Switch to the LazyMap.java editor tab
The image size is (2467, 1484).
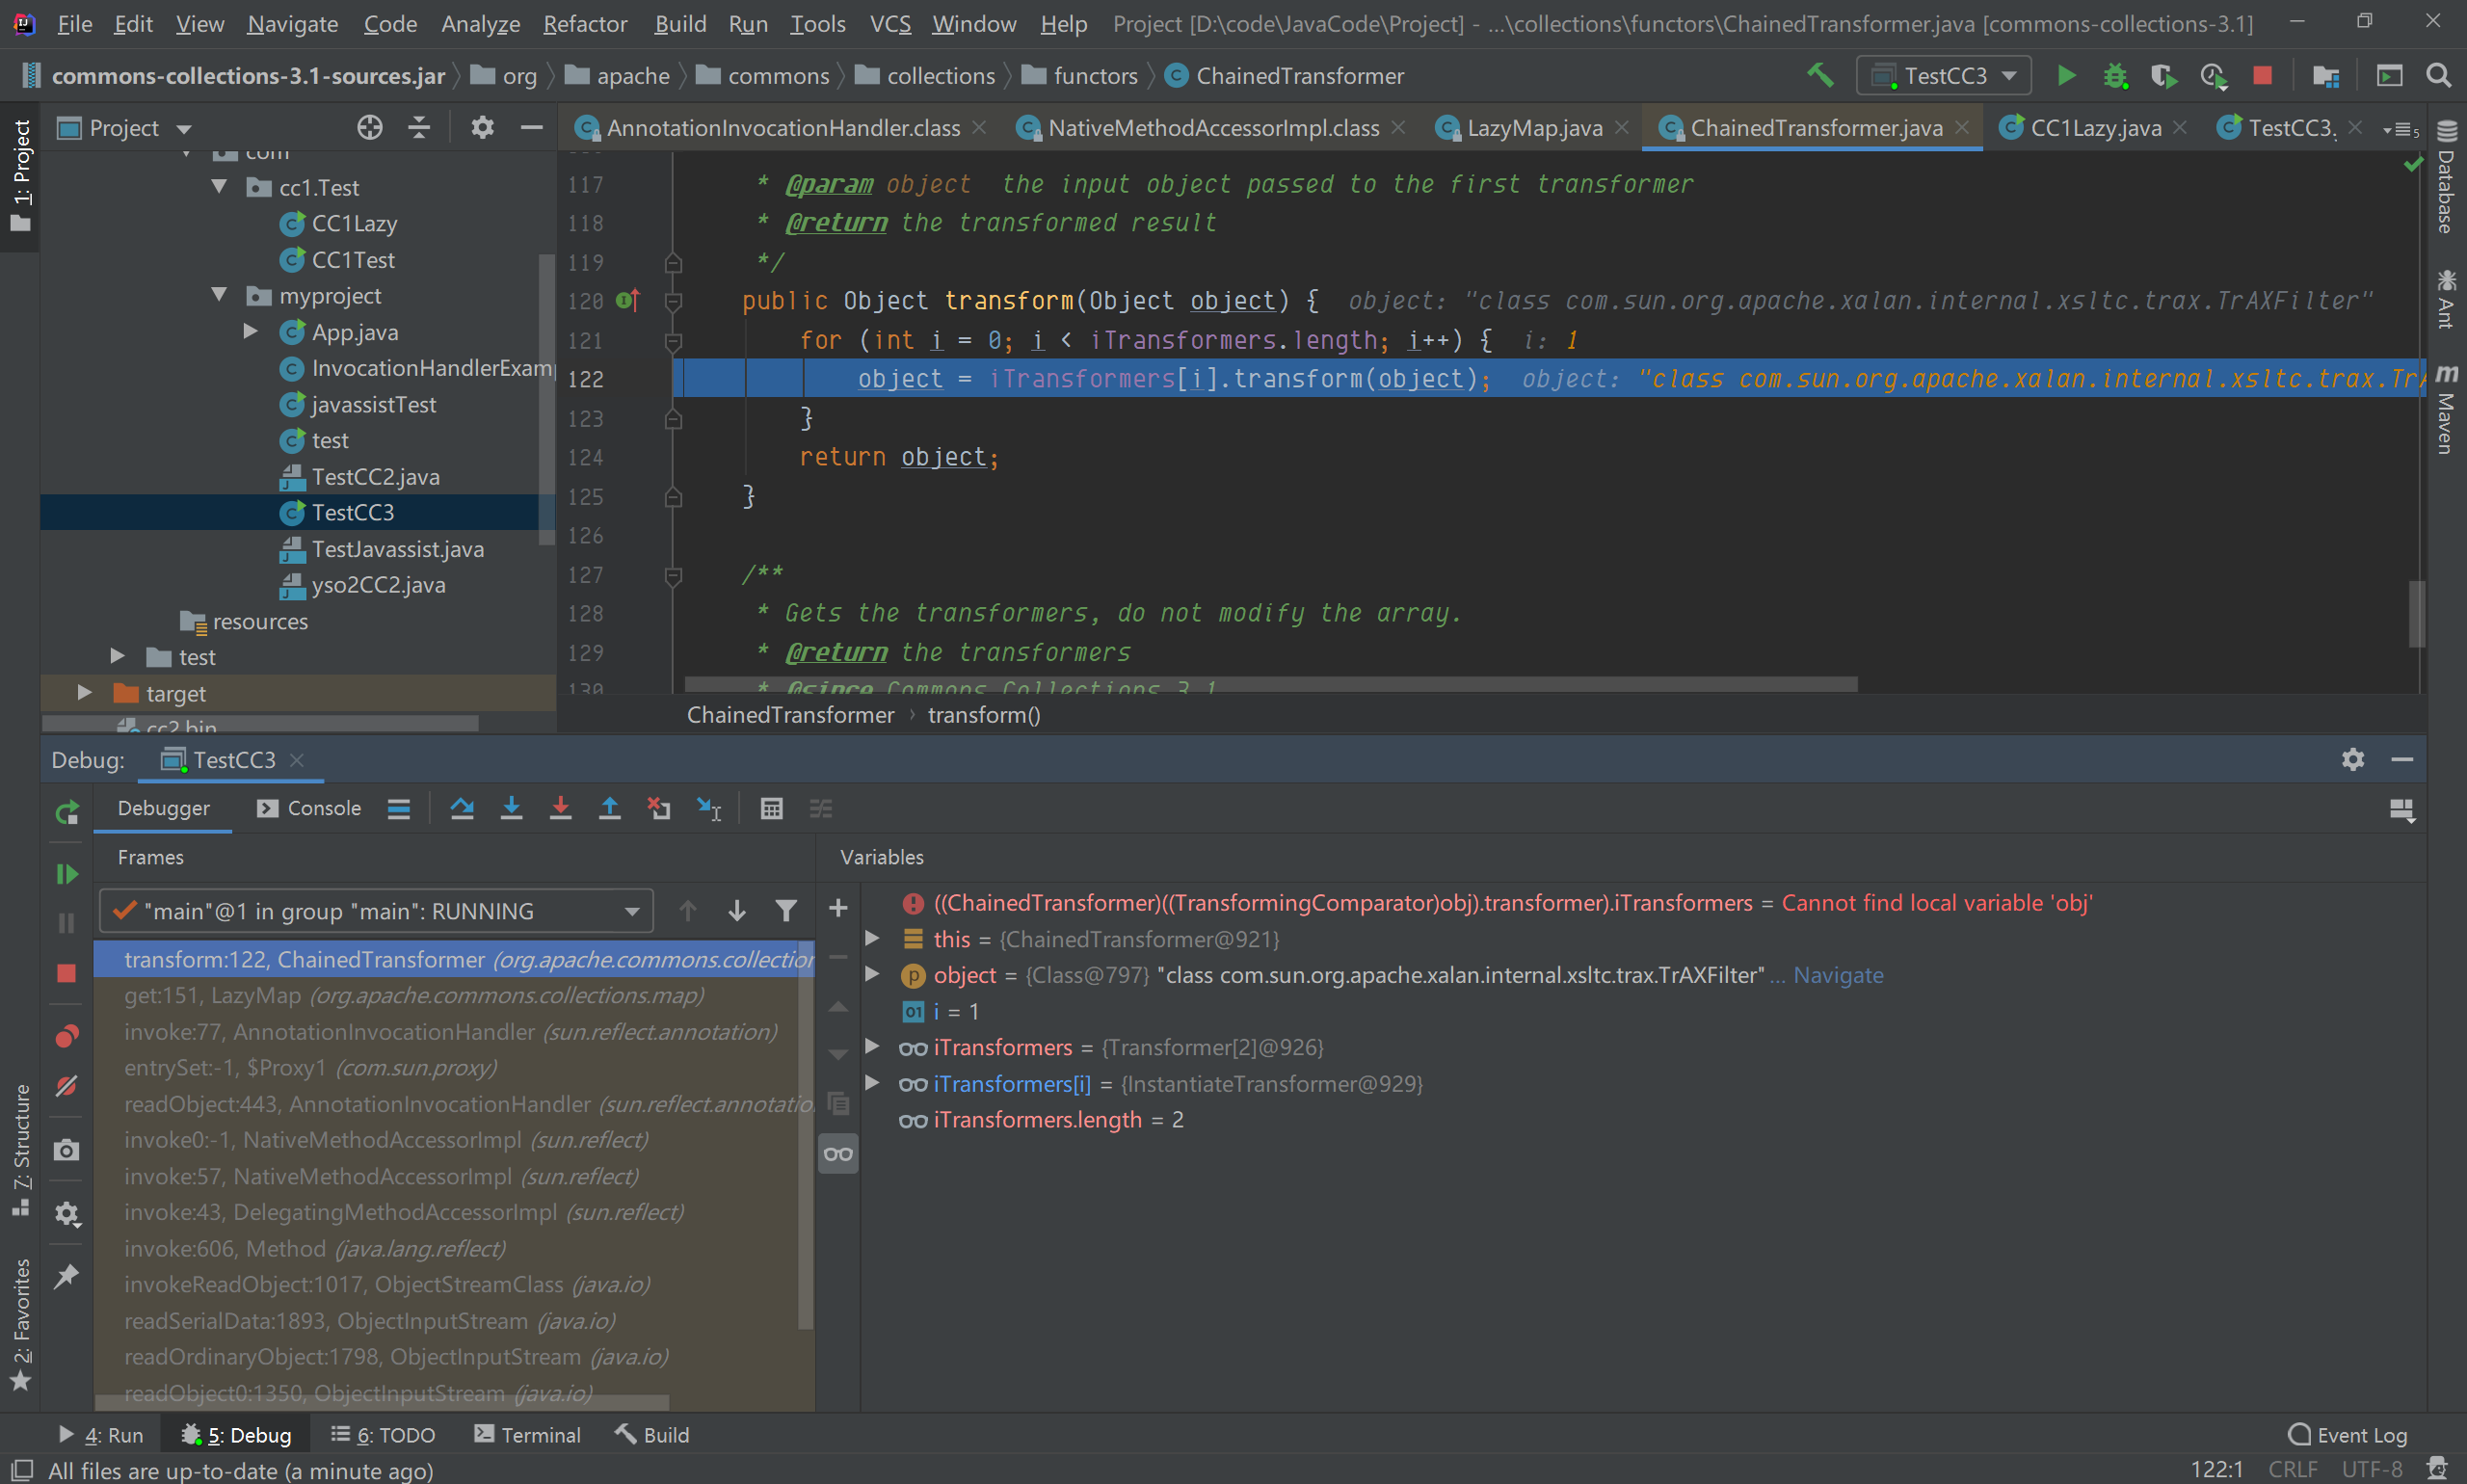pos(1533,128)
